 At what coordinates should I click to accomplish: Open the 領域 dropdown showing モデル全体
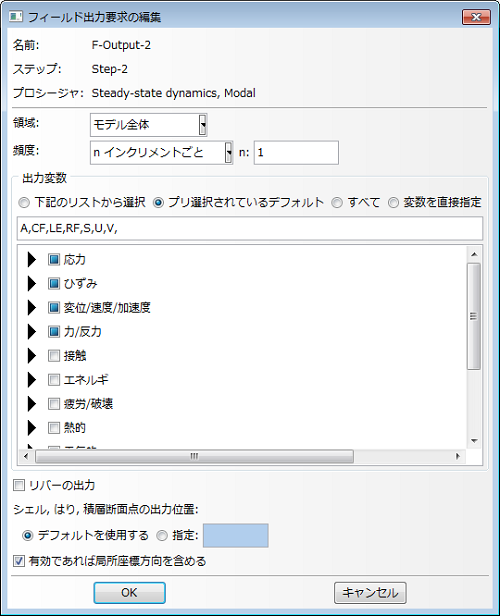148,125
